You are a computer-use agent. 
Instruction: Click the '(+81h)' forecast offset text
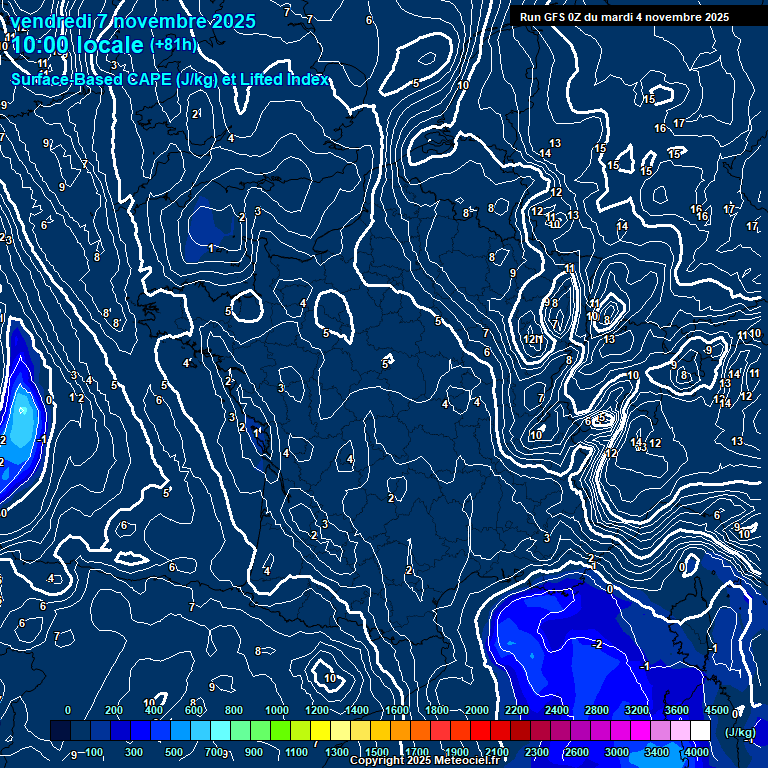(x=173, y=45)
